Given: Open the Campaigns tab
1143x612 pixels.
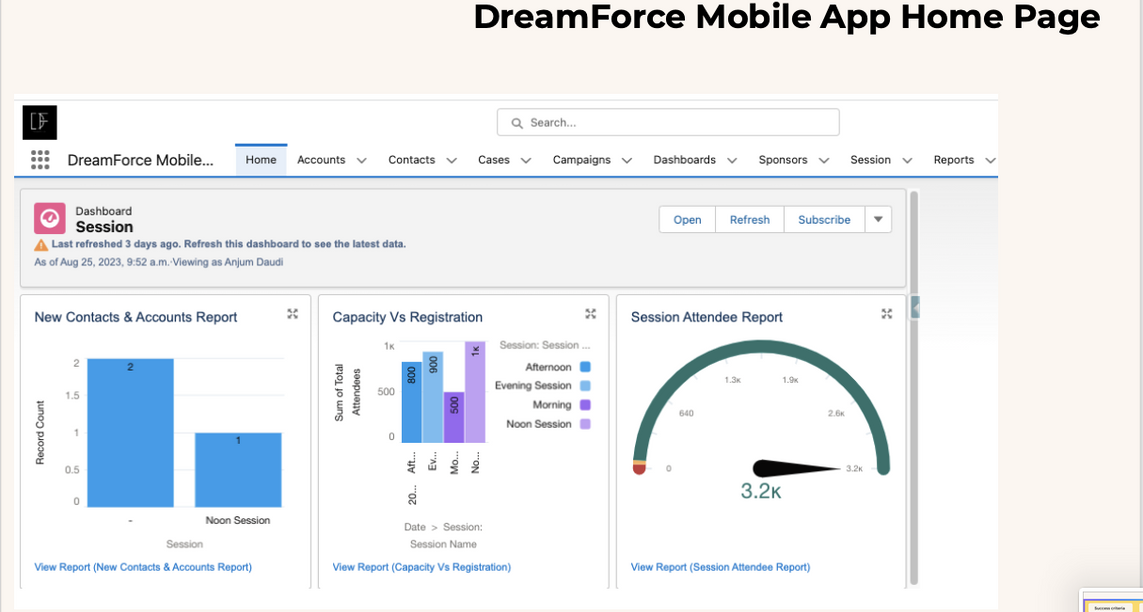Looking at the screenshot, I should point(581,160).
